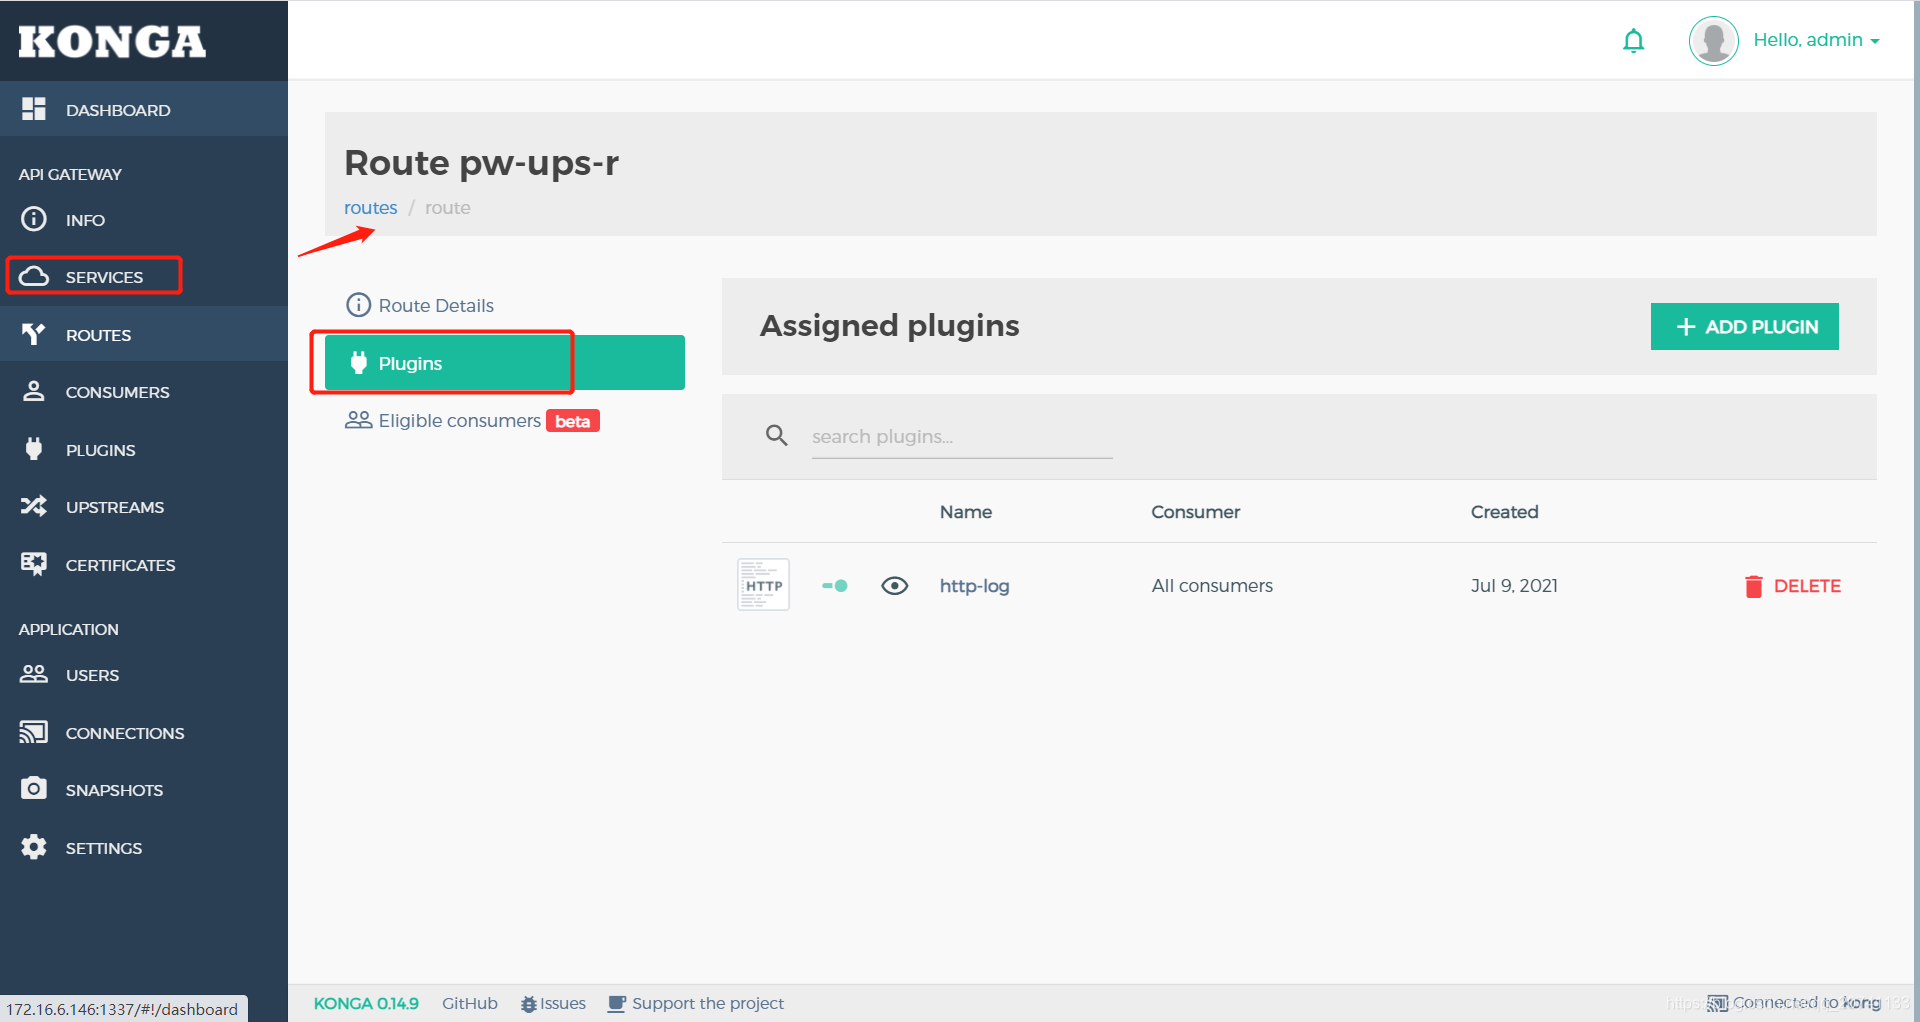Viewport: 1920px width, 1022px height.
Task: Click the KONGA 0.14.9 version link
Action: click(x=366, y=1003)
